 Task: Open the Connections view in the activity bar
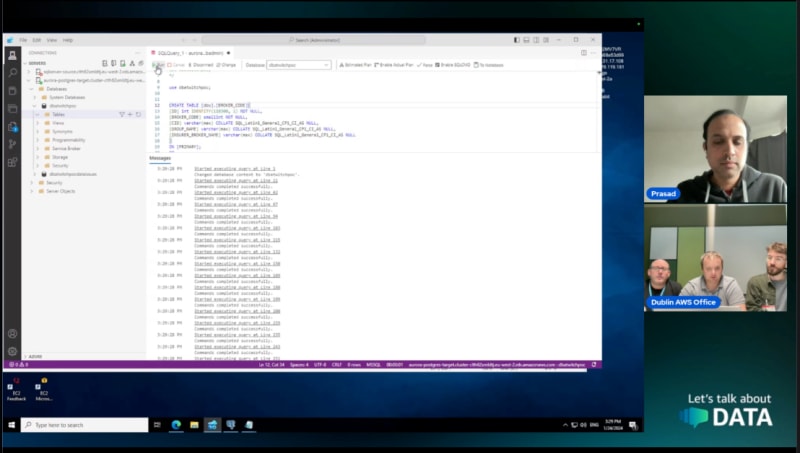coord(12,54)
